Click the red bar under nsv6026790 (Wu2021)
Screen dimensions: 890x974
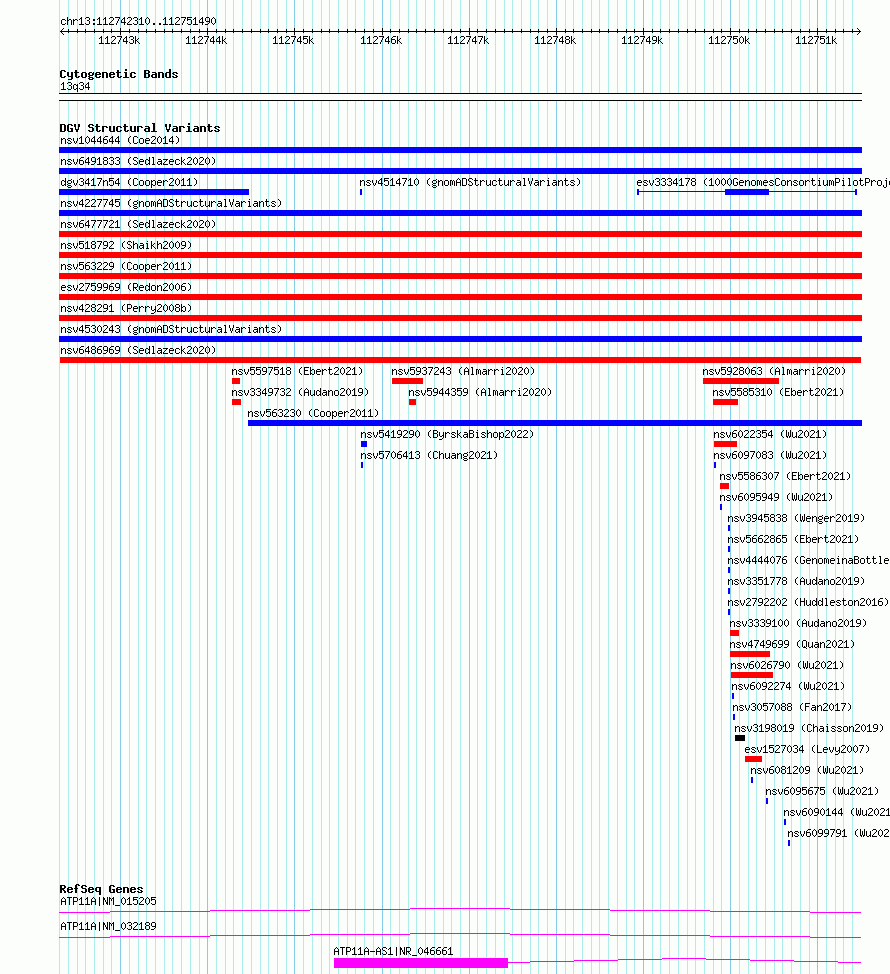pos(752,675)
